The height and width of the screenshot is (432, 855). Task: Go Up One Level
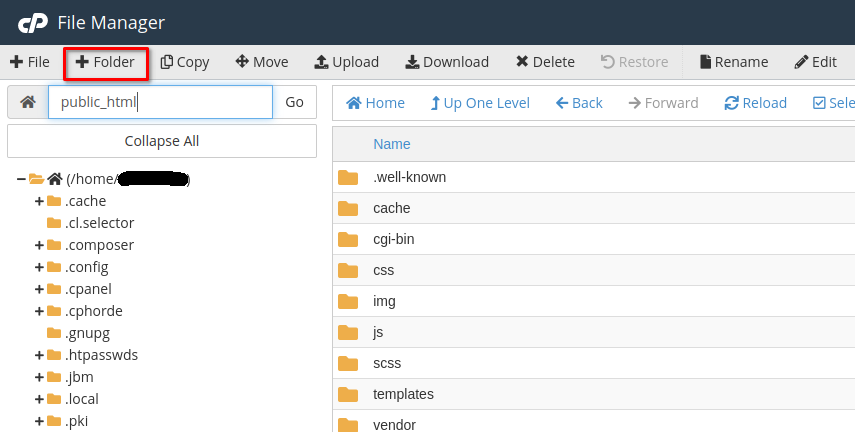click(x=480, y=103)
